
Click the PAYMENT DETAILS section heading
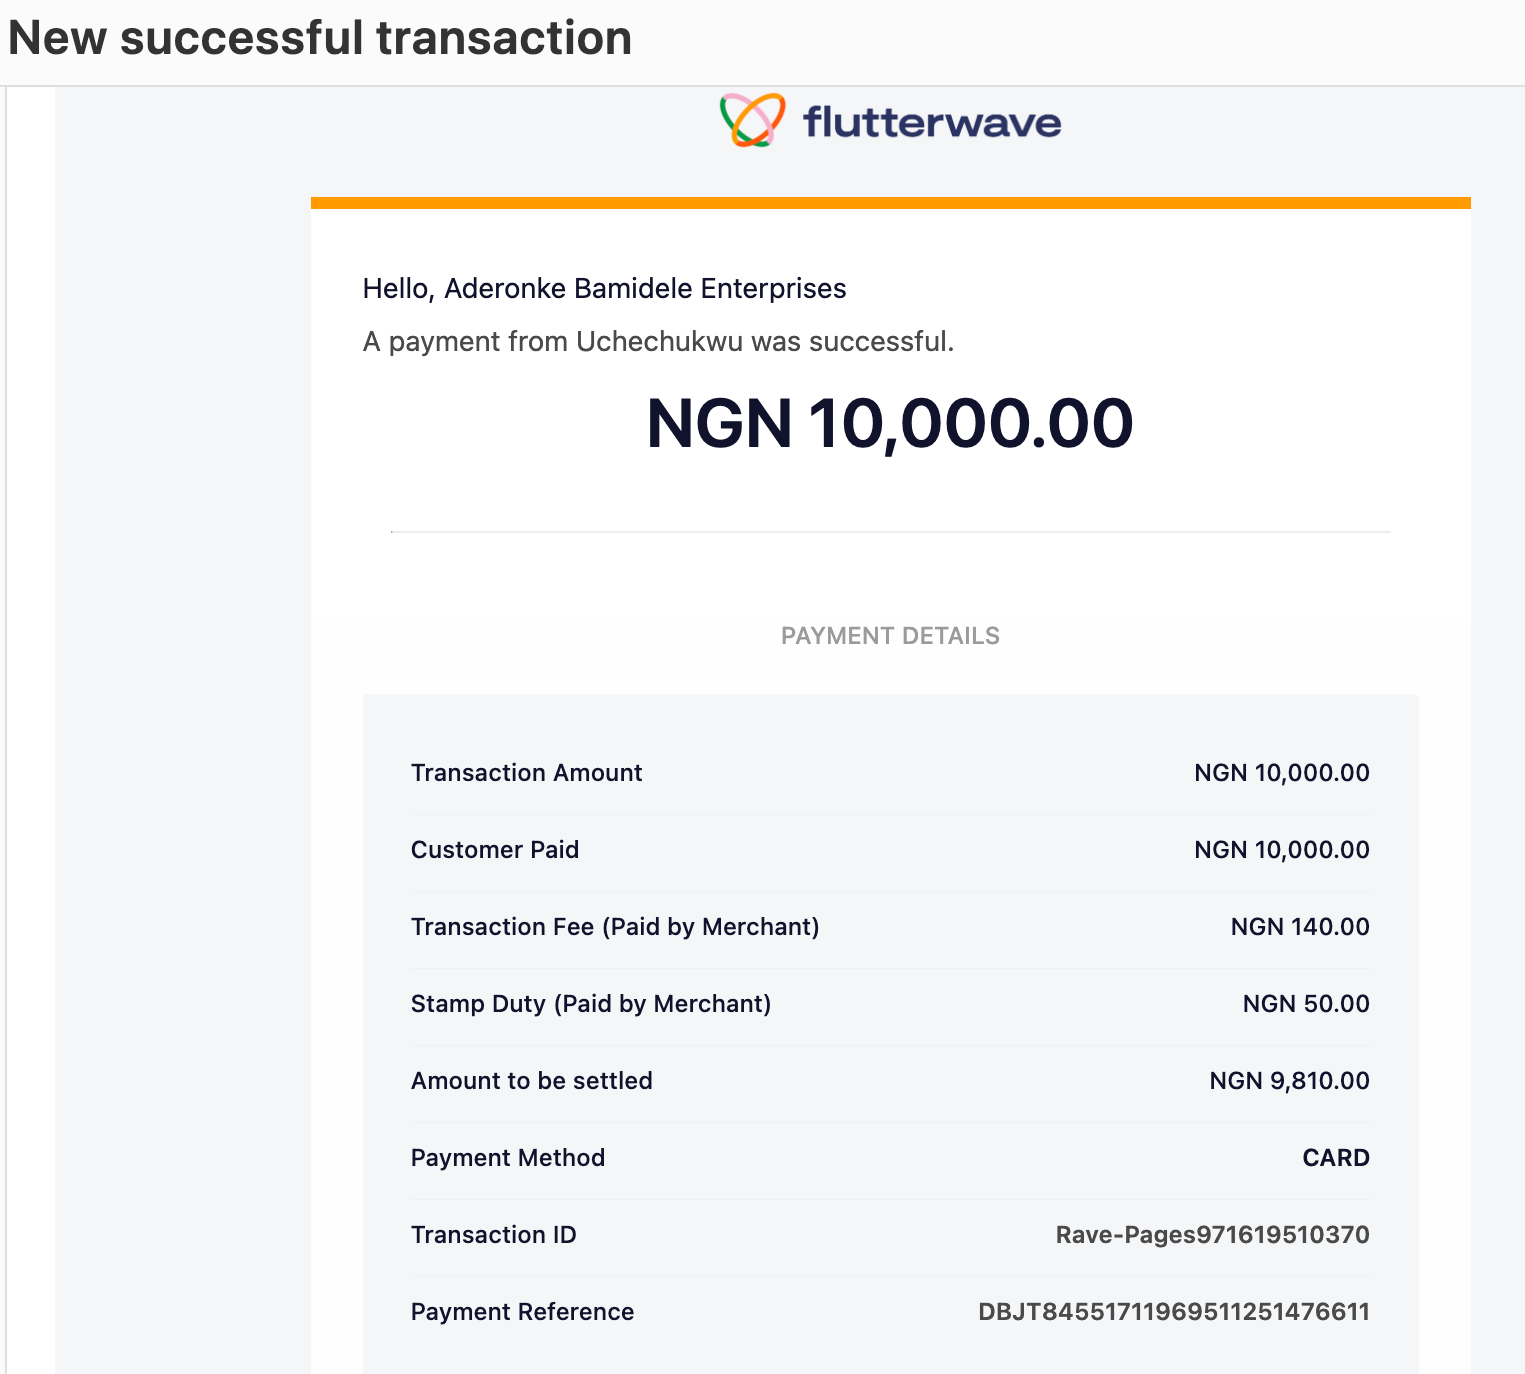pyautogui.click(x=890, y=636)
